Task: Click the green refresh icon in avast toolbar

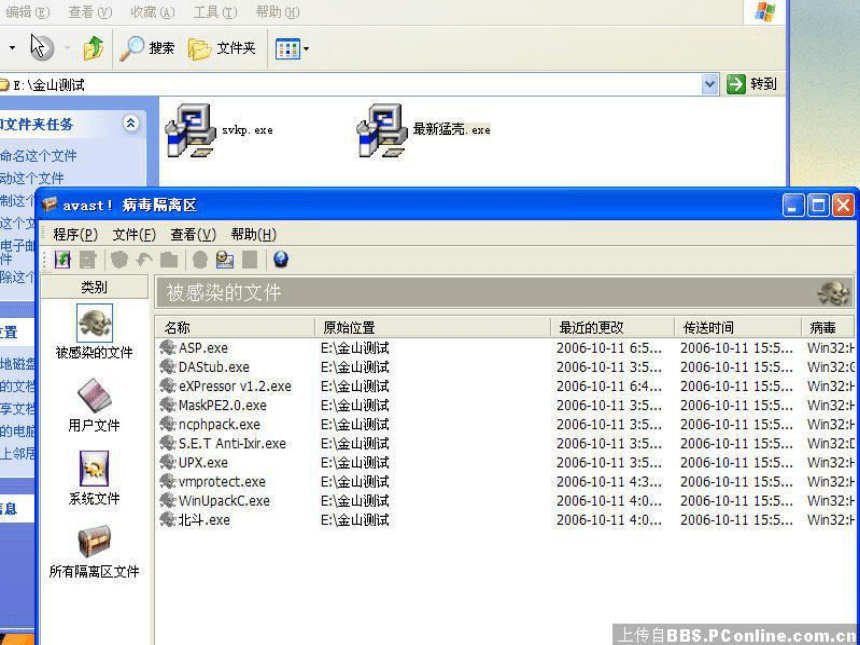Action: pos(63,259)
